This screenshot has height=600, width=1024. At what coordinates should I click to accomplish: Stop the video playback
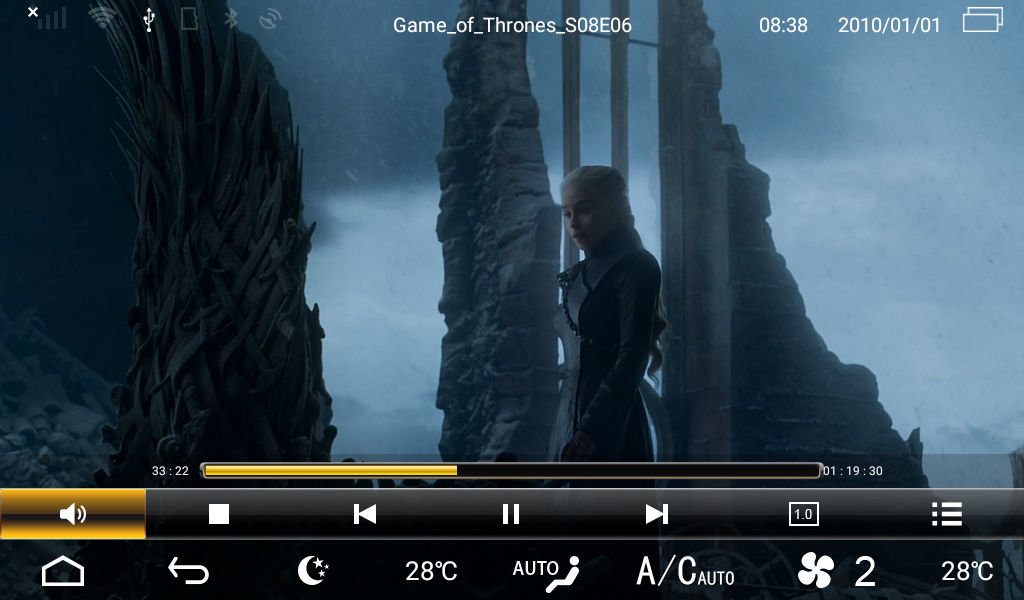pyautogui.click(x=219, y=514)
